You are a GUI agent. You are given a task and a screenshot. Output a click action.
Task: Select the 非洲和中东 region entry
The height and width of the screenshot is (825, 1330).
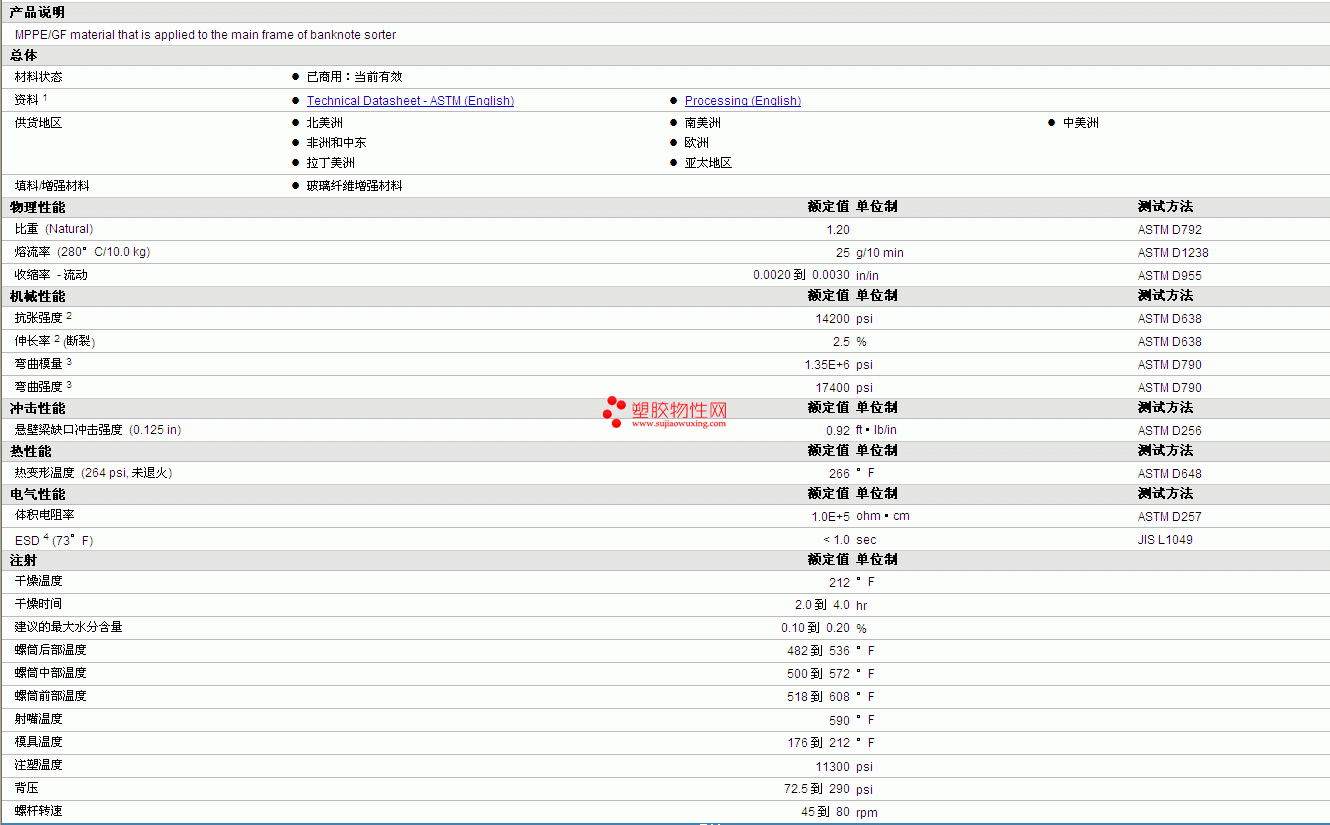(337, 143)
